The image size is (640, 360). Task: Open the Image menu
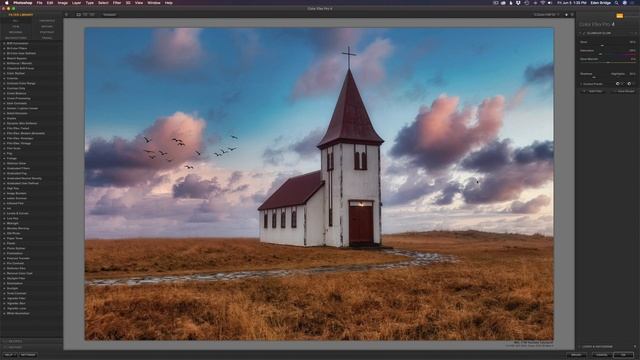[62, 3]
